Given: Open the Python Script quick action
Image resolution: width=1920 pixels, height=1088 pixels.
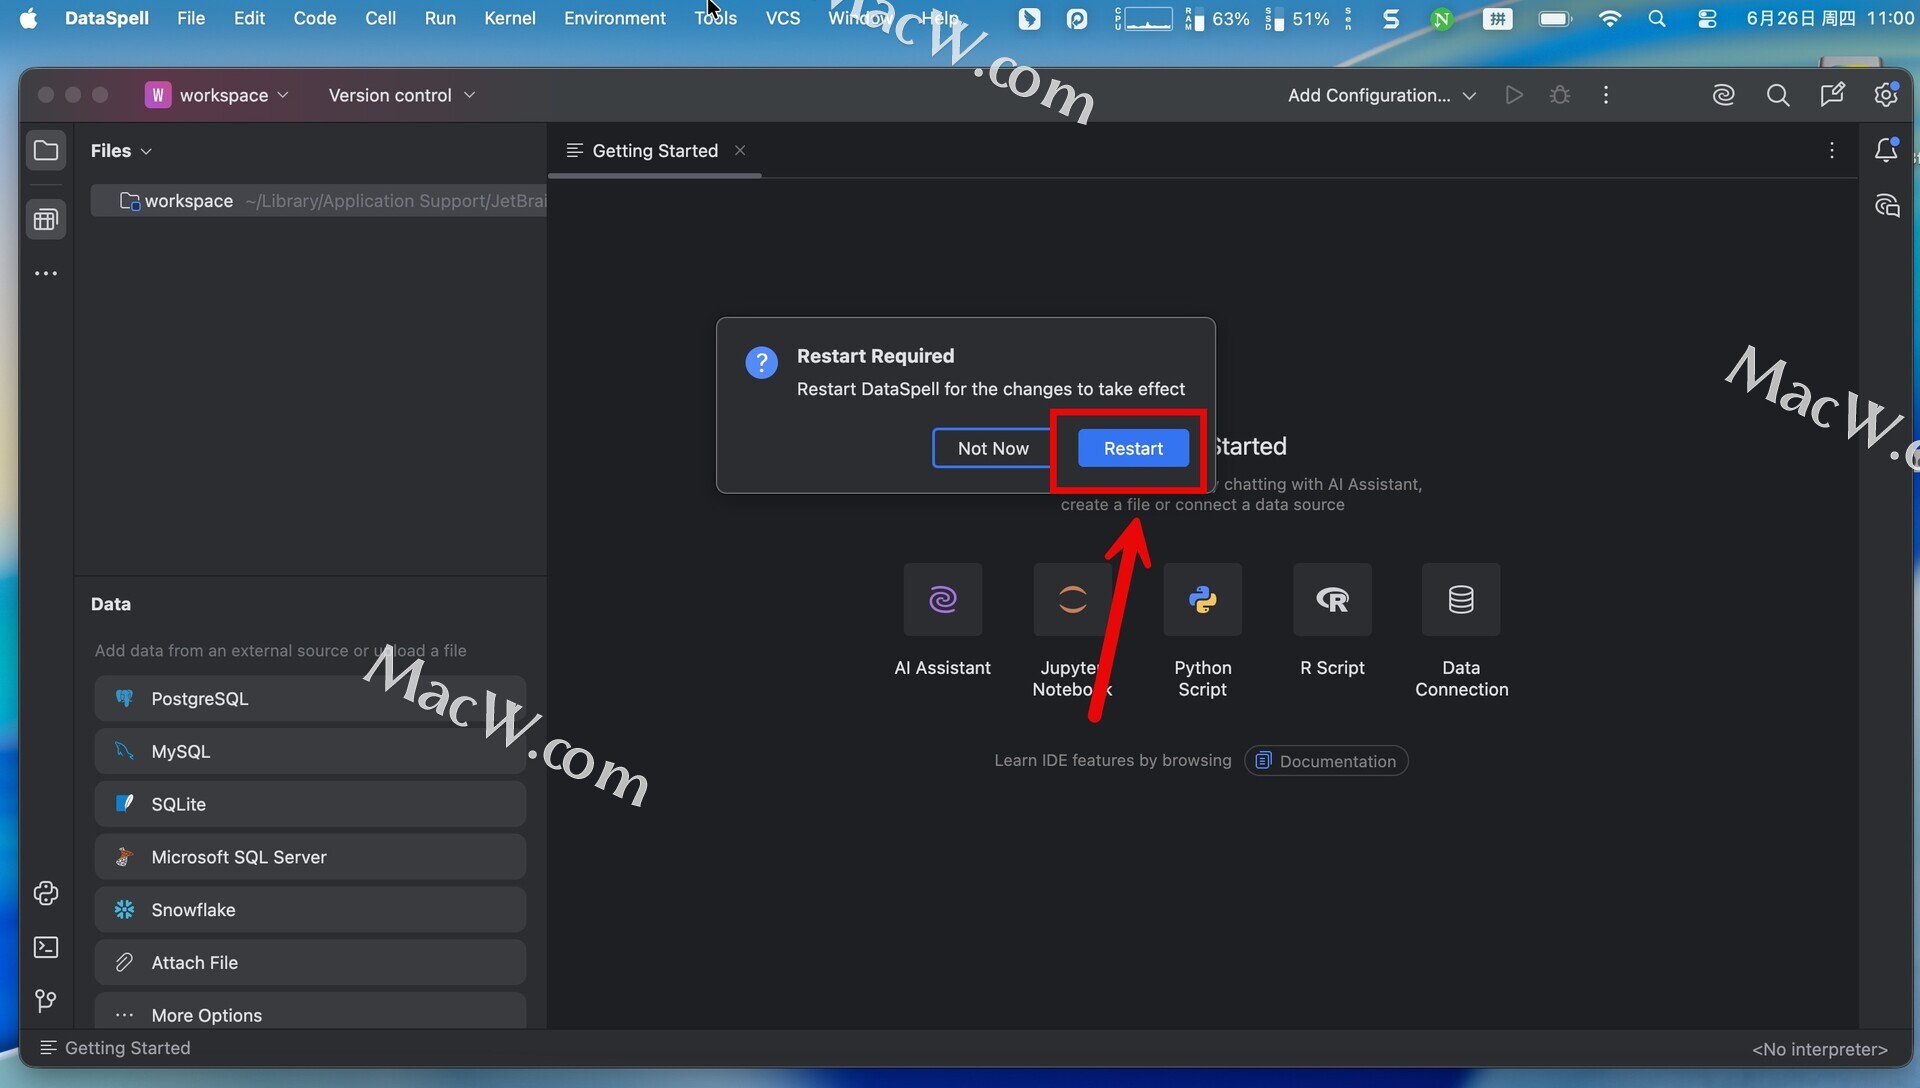Looking at the screenshot, I should tap(1202, 600).
